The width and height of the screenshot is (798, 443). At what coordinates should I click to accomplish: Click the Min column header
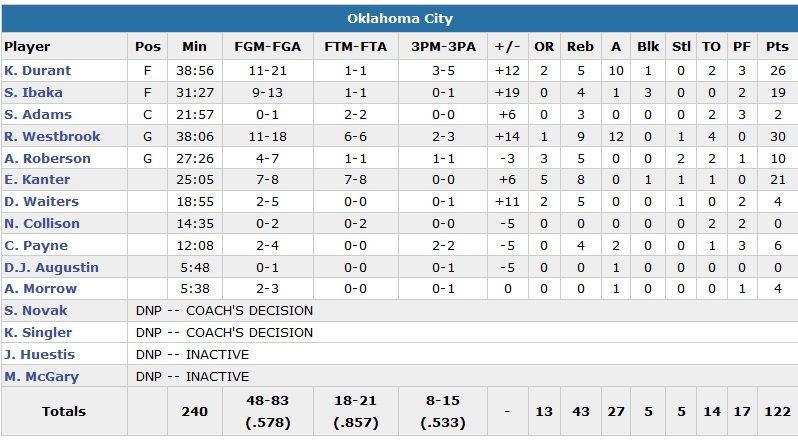[194, 46]
